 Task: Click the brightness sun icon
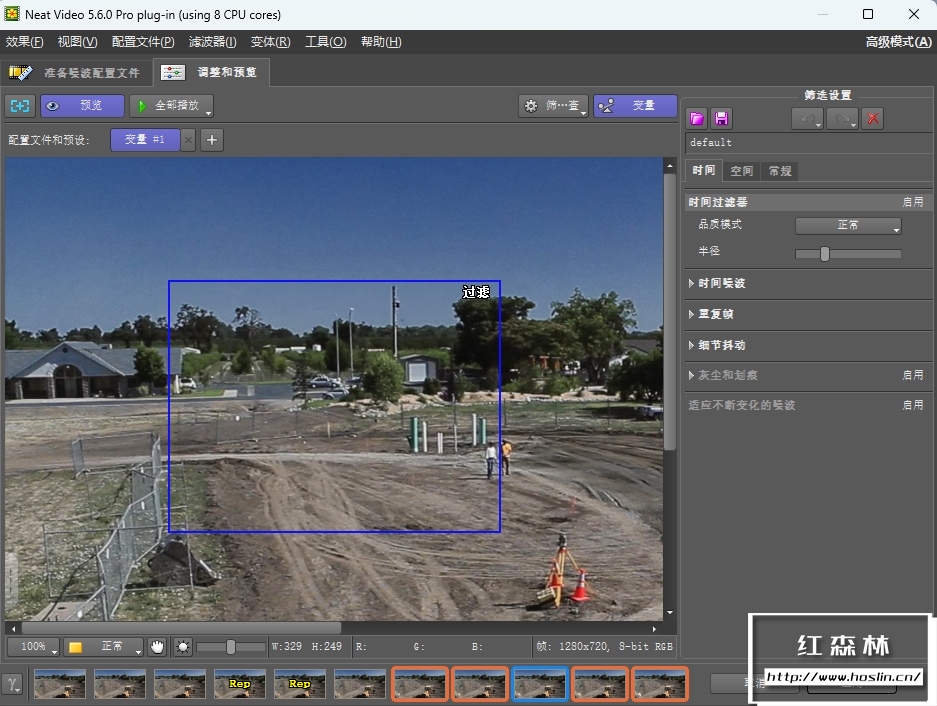coord(182,647)
